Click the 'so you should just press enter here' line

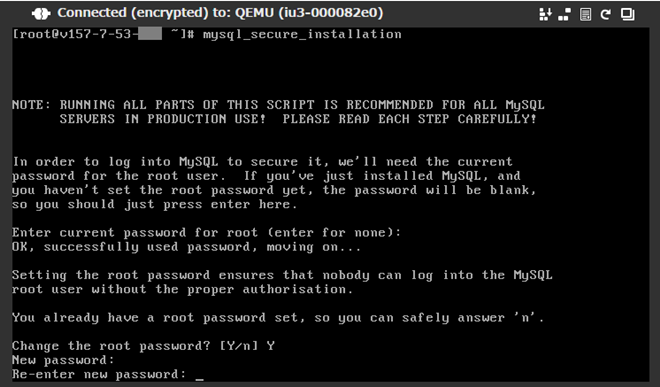(154, 205)
